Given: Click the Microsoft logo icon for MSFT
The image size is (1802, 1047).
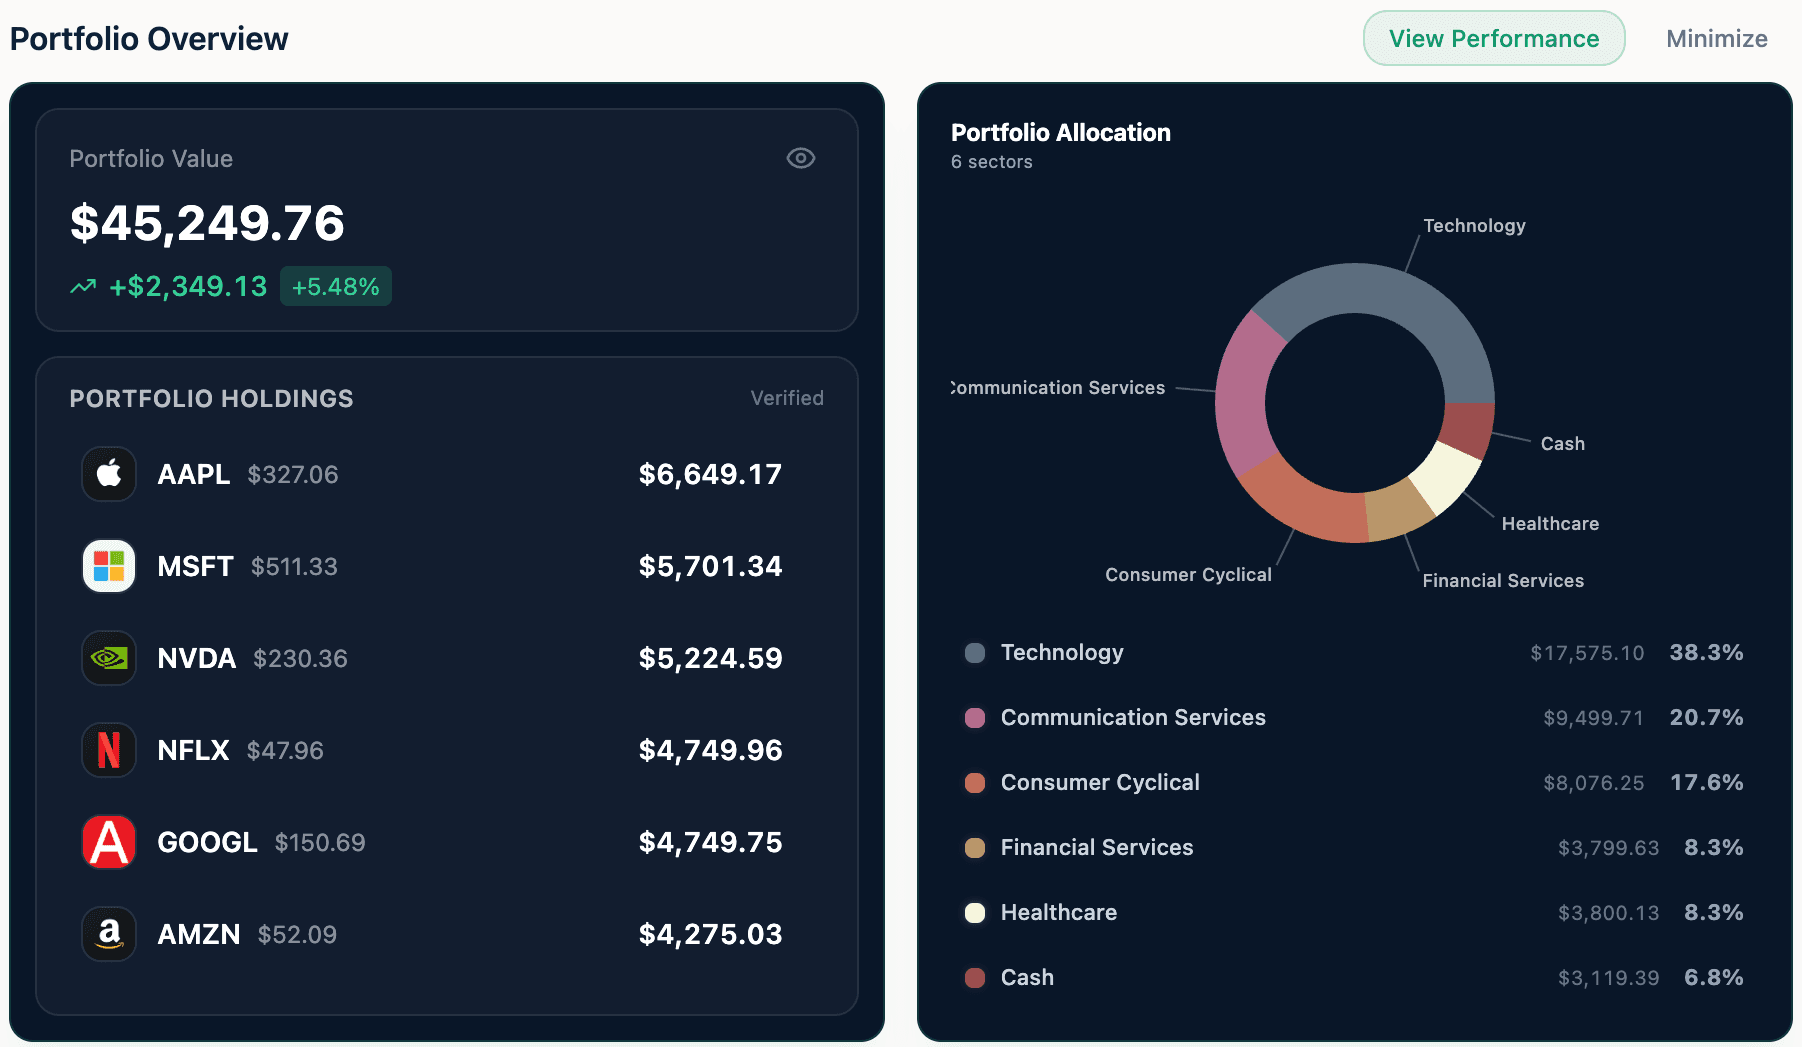Looking at the screenshot, I should 109,566.
